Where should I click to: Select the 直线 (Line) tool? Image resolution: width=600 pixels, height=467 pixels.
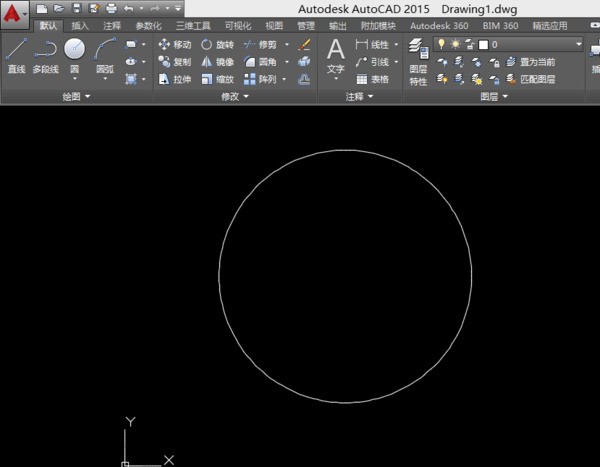tap(16, 56)
